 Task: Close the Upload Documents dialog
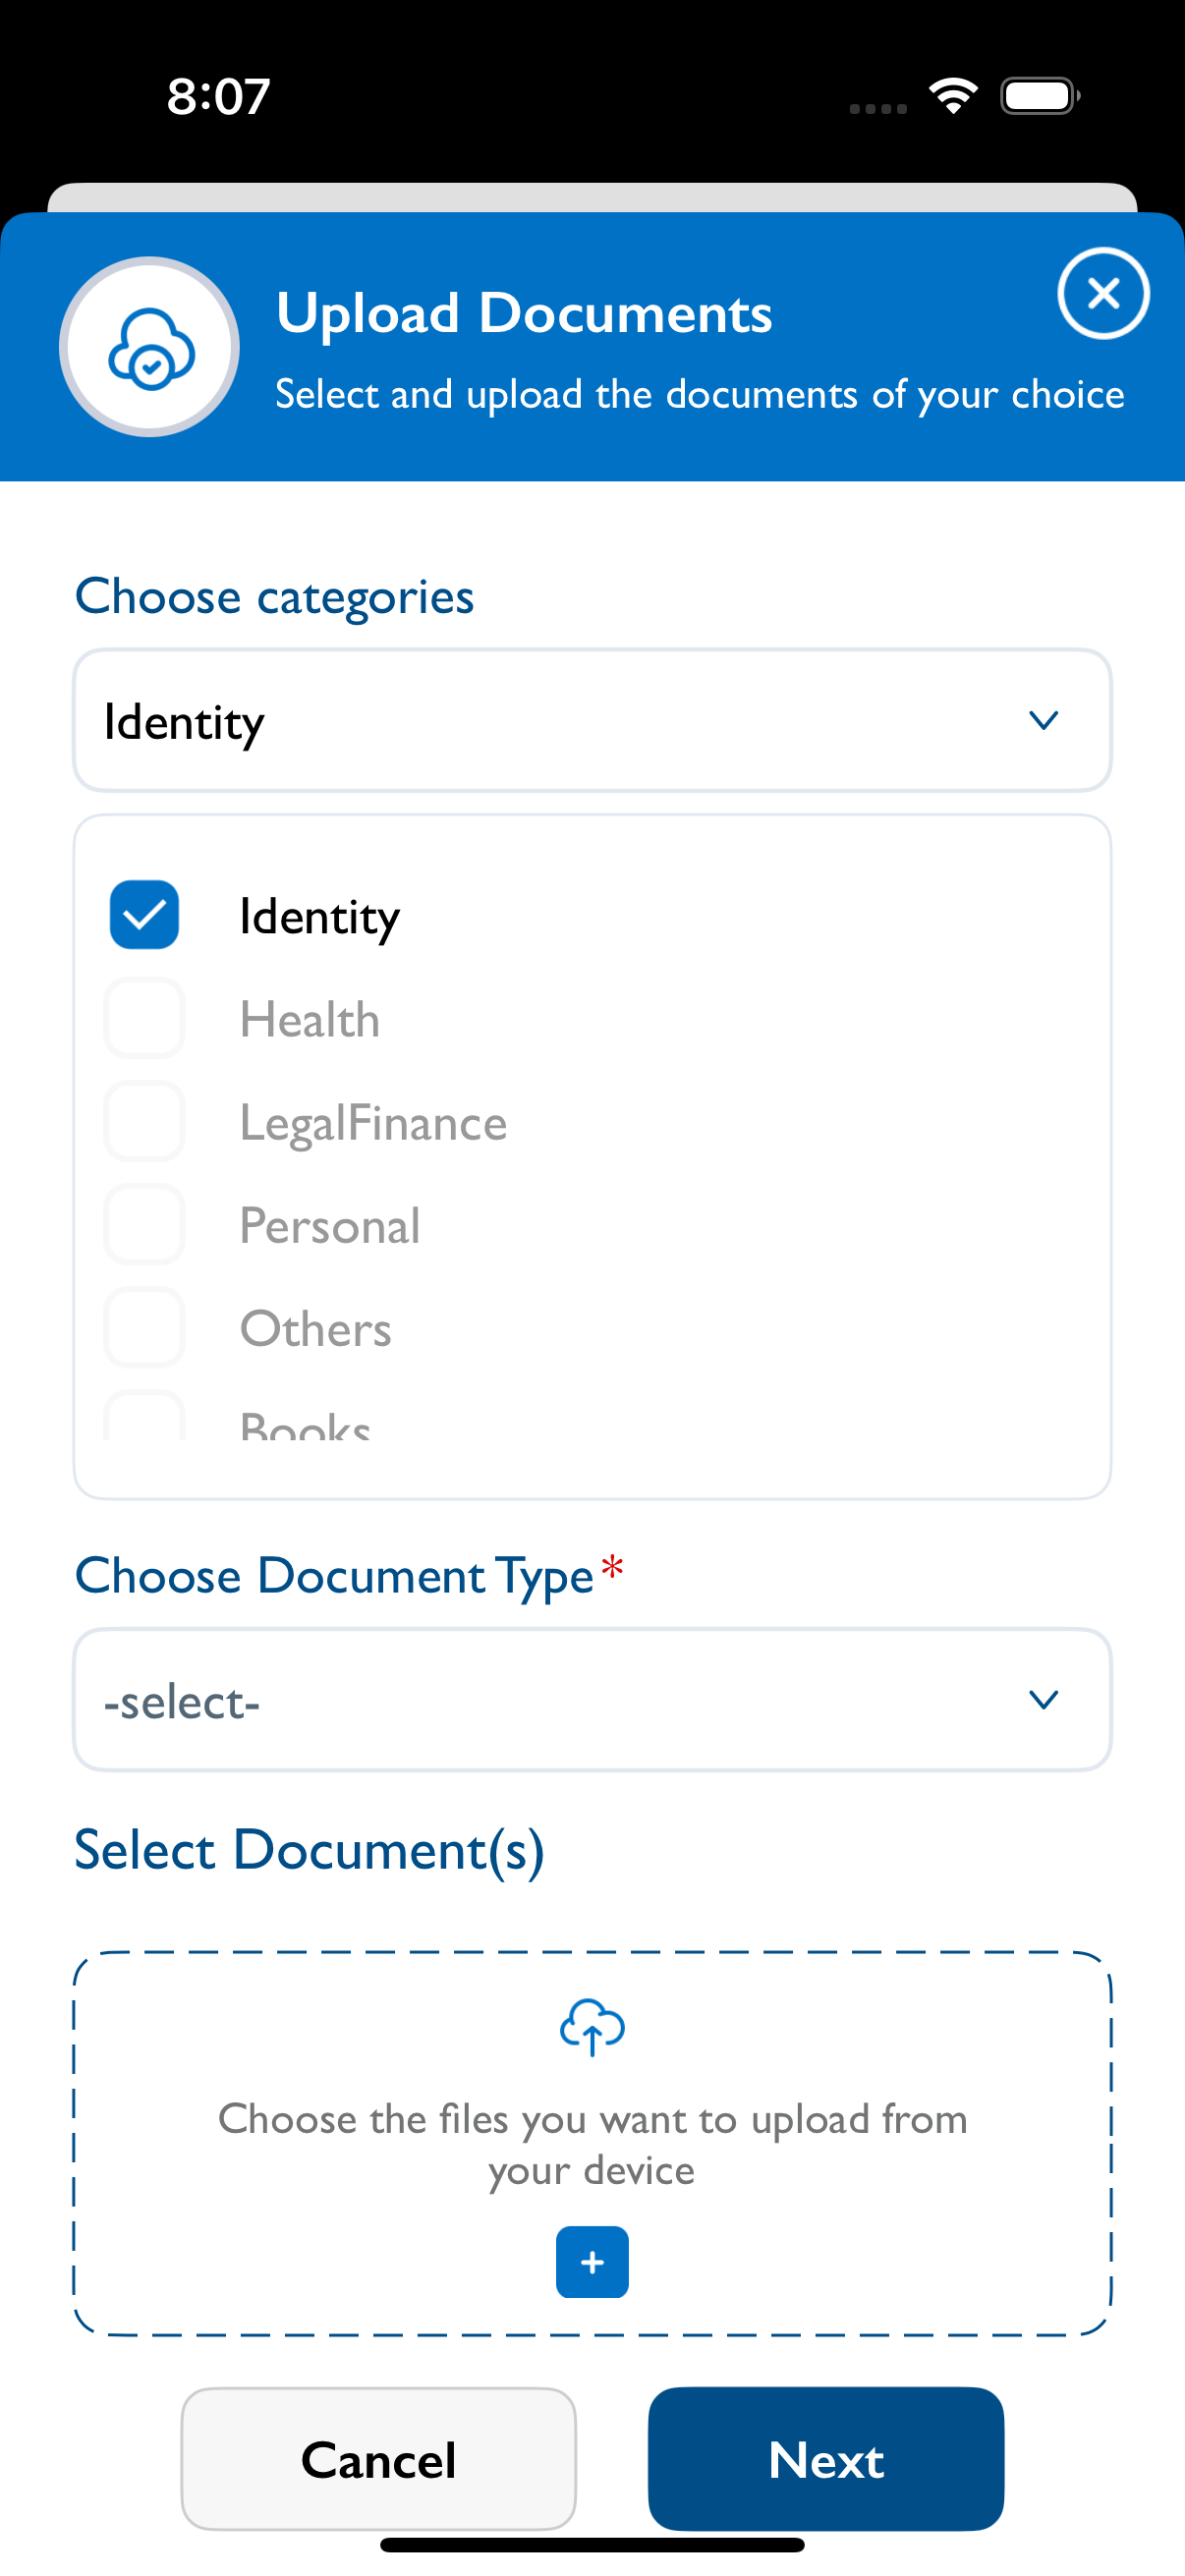[1103, 293]
